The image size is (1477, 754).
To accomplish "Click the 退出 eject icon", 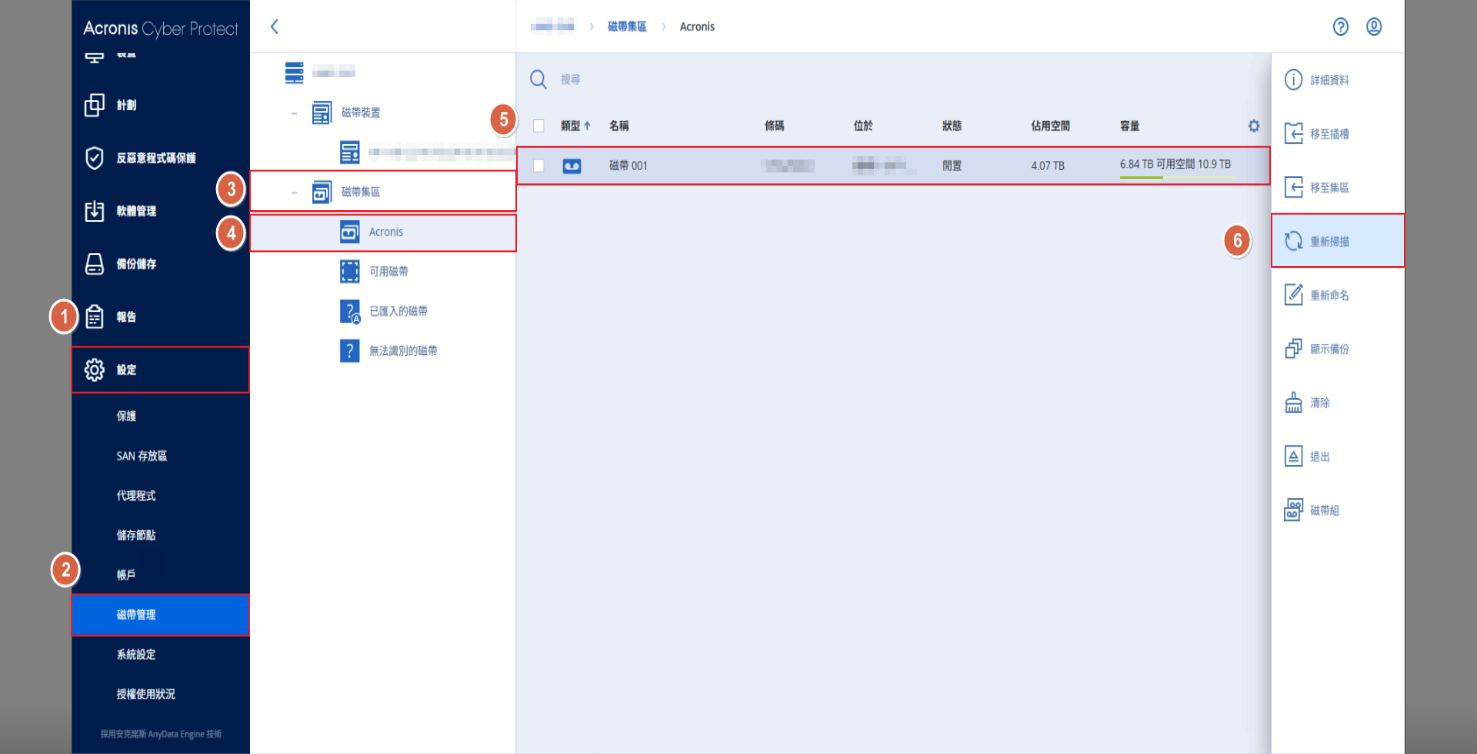I will click(x=1293, y=456).
